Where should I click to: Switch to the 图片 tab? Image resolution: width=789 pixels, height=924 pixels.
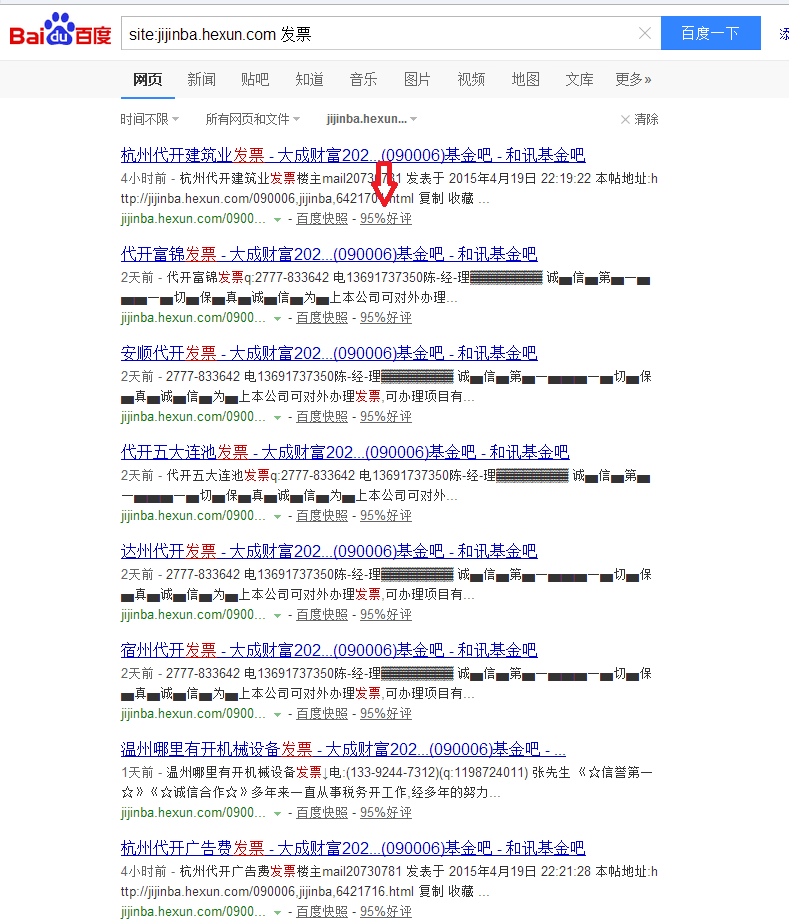pyautogui.click(x=417, y=80)
